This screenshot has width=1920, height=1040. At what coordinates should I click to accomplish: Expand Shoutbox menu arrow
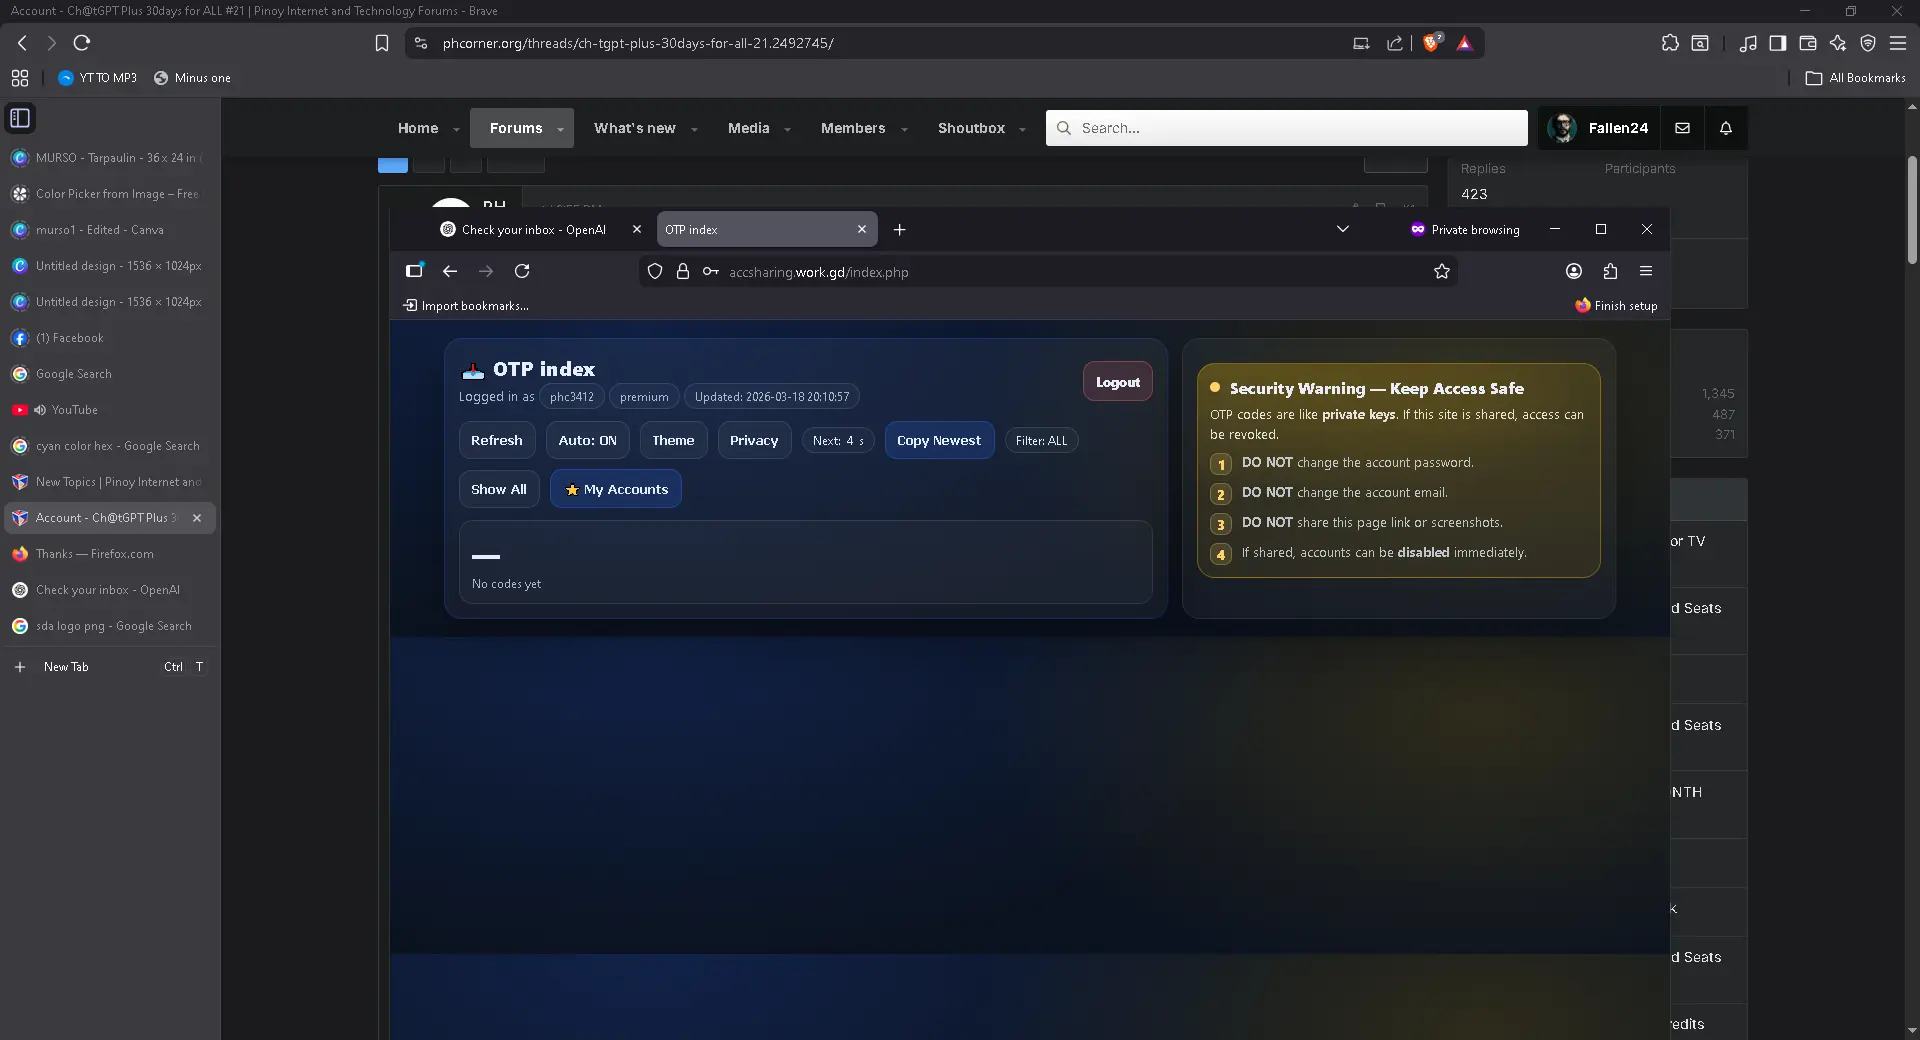coord(1022,129)
